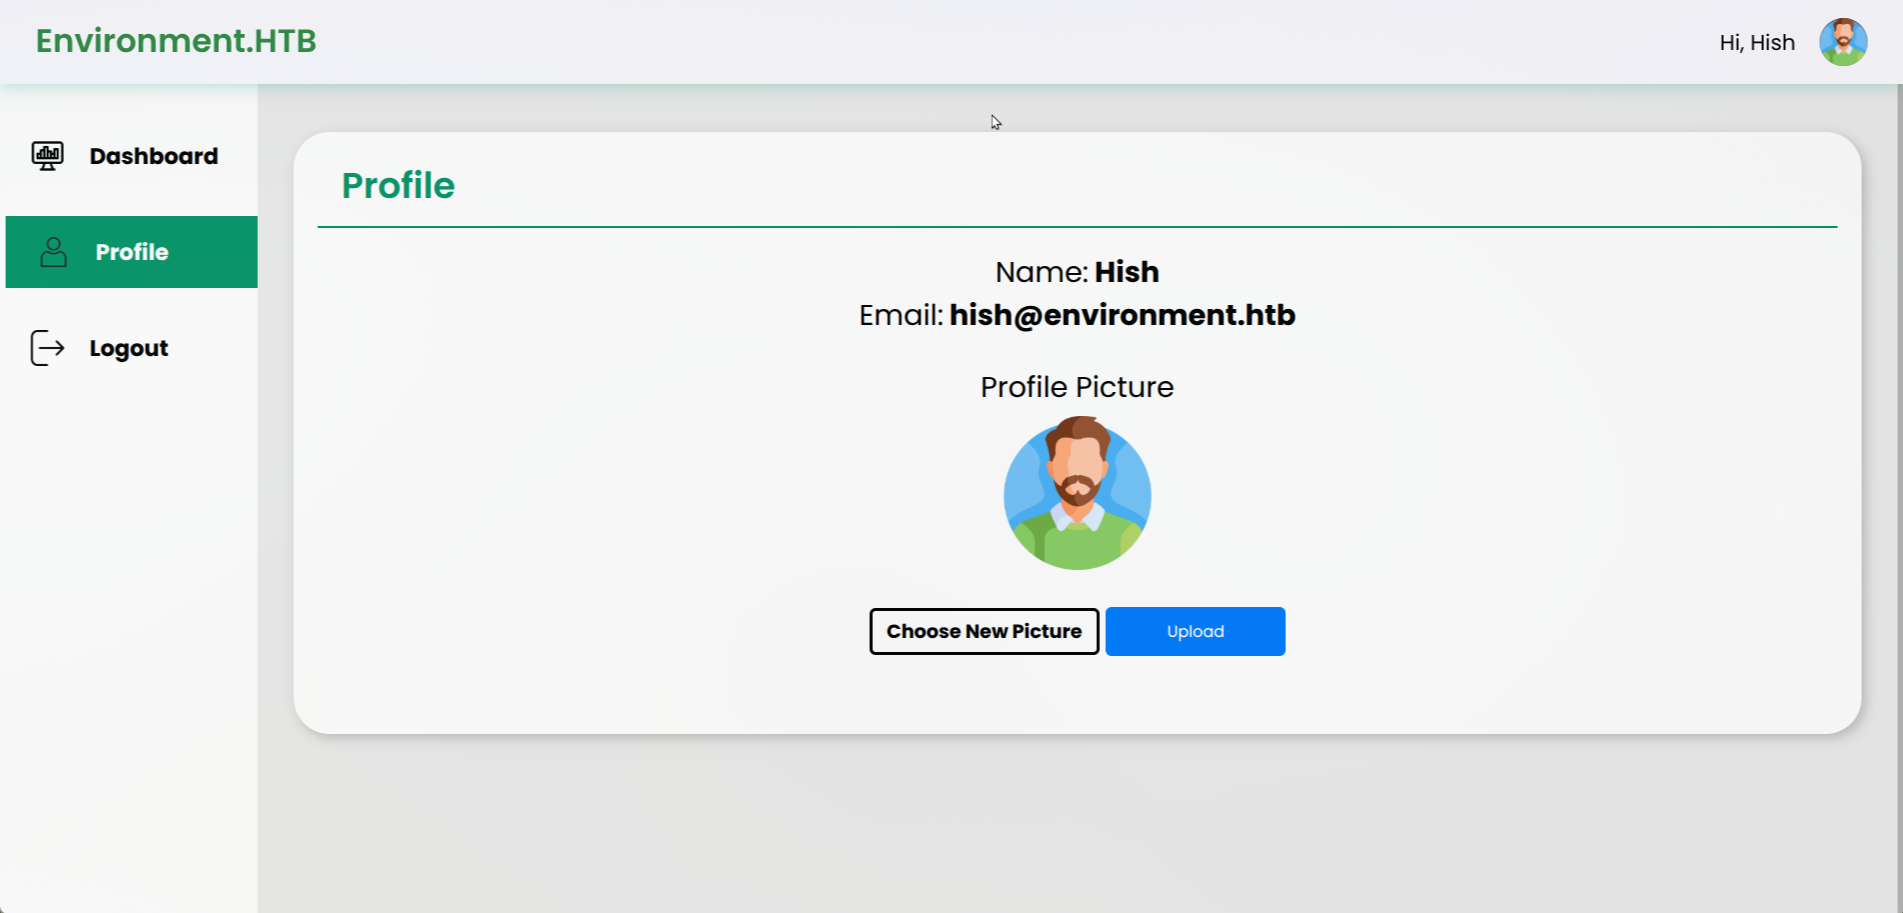
Task: Click the bold name value 'Hish'
Action: pyautogui.click(x=1126, y=272)
